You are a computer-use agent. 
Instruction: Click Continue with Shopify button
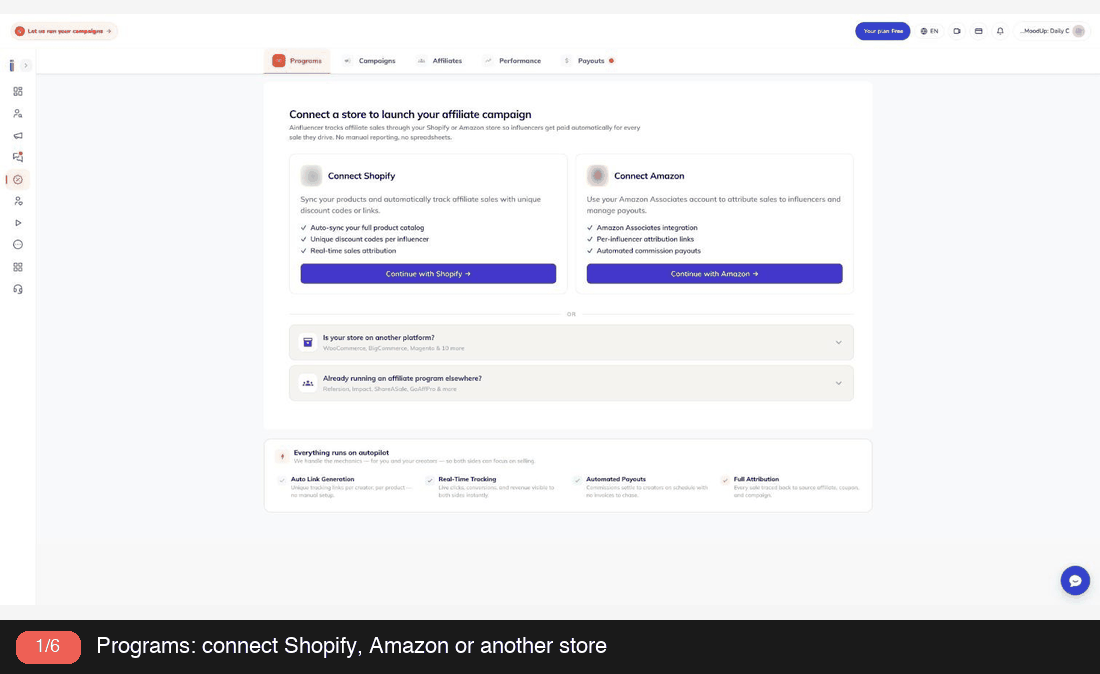click(428, 274)
